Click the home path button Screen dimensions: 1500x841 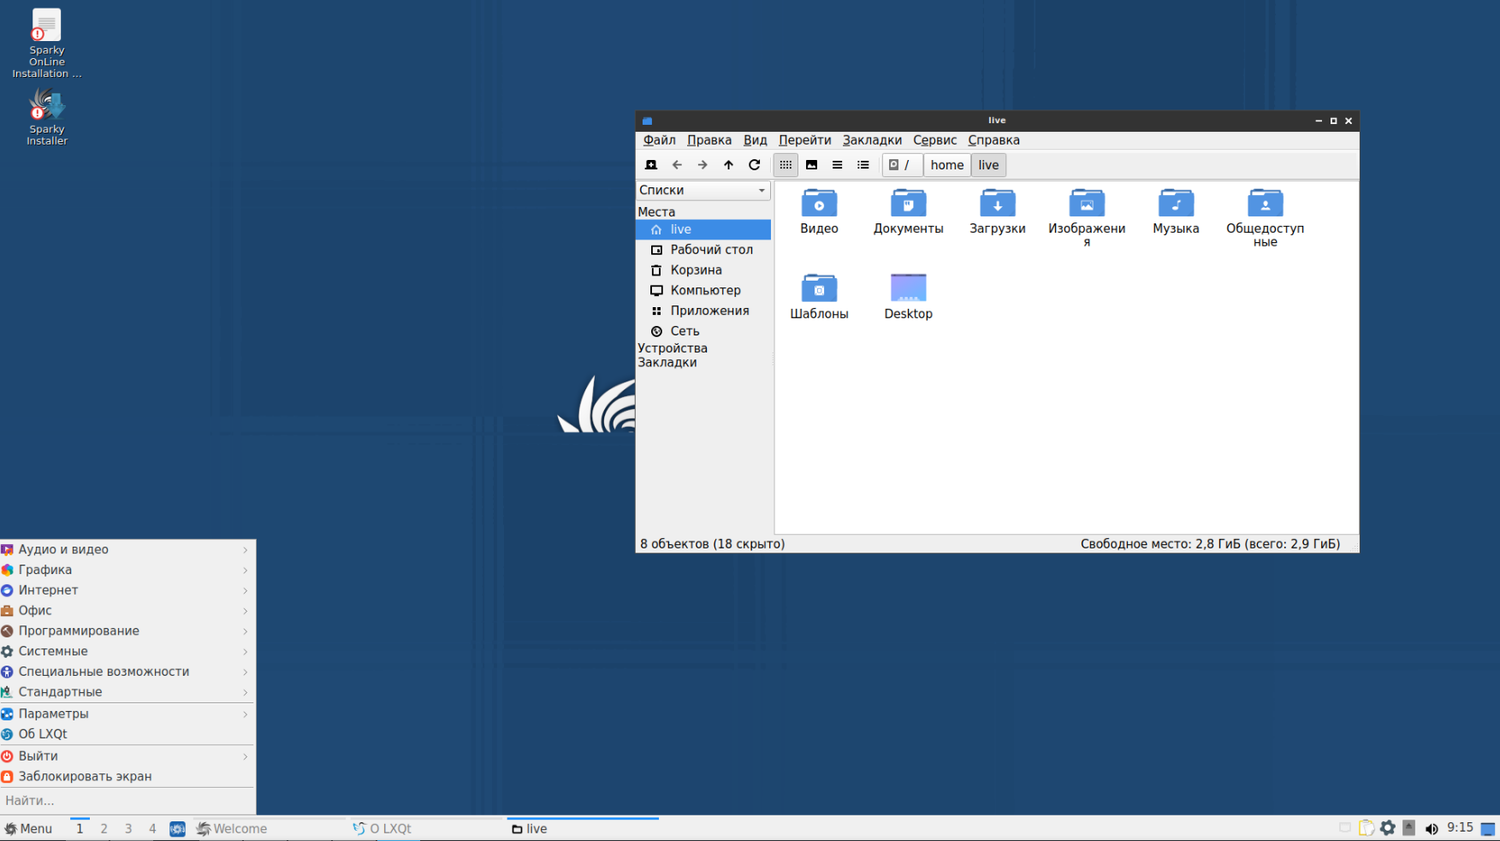(946, 165)
